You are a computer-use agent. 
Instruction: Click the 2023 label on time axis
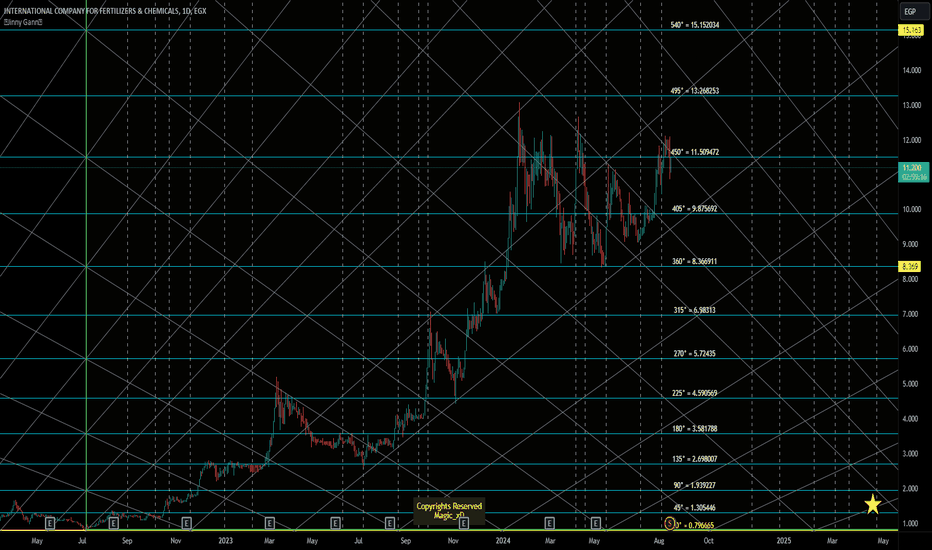(225, 540)
